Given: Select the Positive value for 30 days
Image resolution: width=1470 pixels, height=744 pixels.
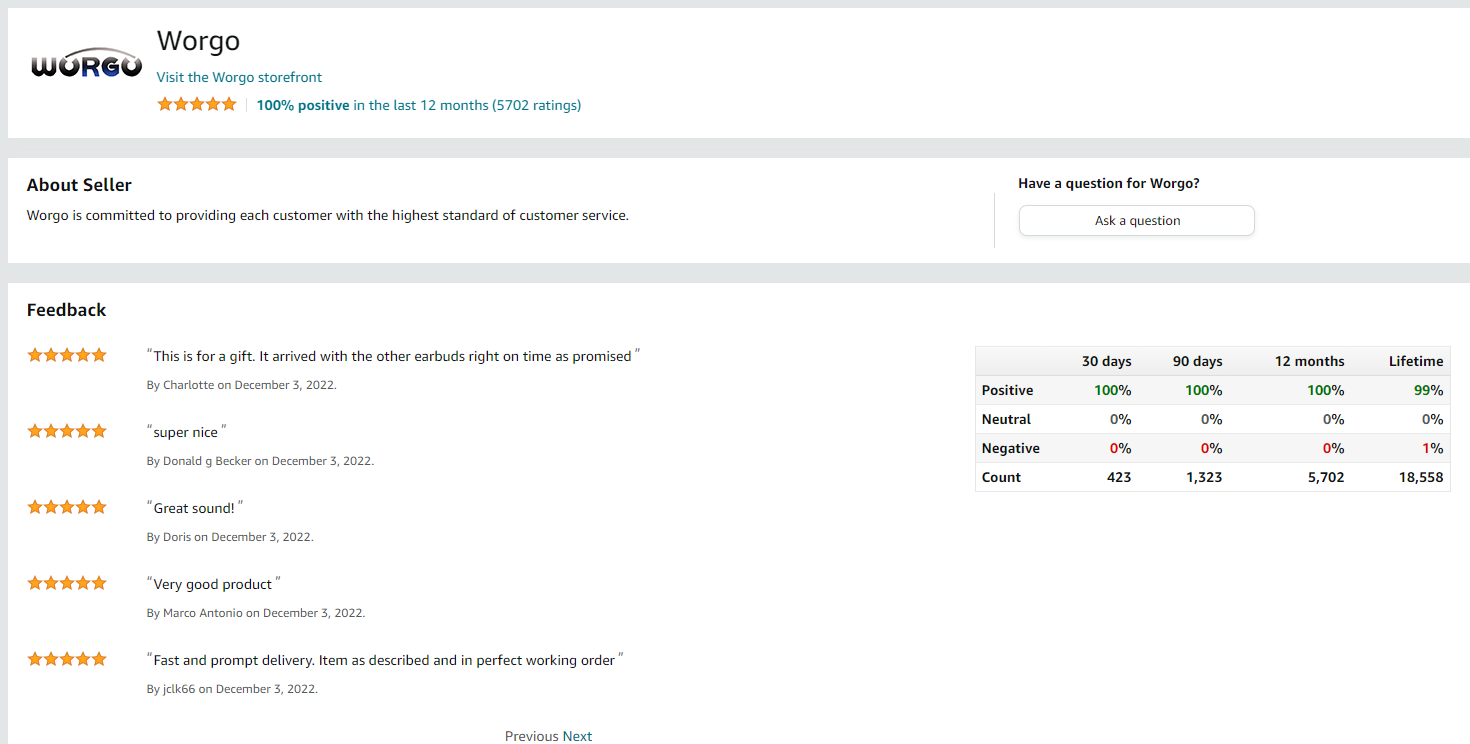Looking at the screenshot, I should pos(1113,390).
